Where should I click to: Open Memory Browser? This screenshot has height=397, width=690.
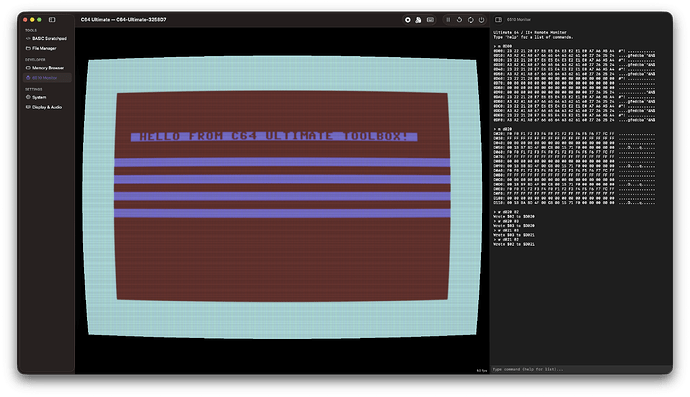(x=47, y=68)
